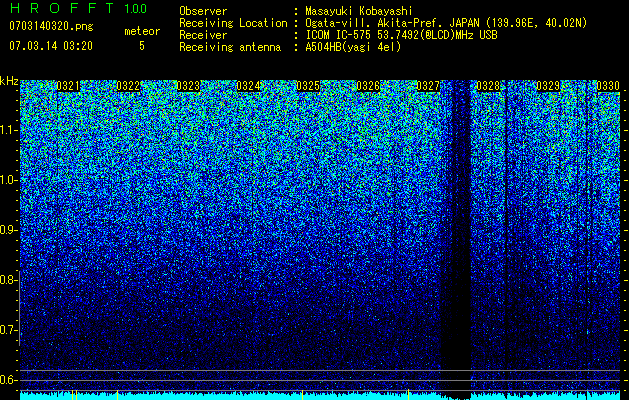Click the Observer field label

click(203, 11)
